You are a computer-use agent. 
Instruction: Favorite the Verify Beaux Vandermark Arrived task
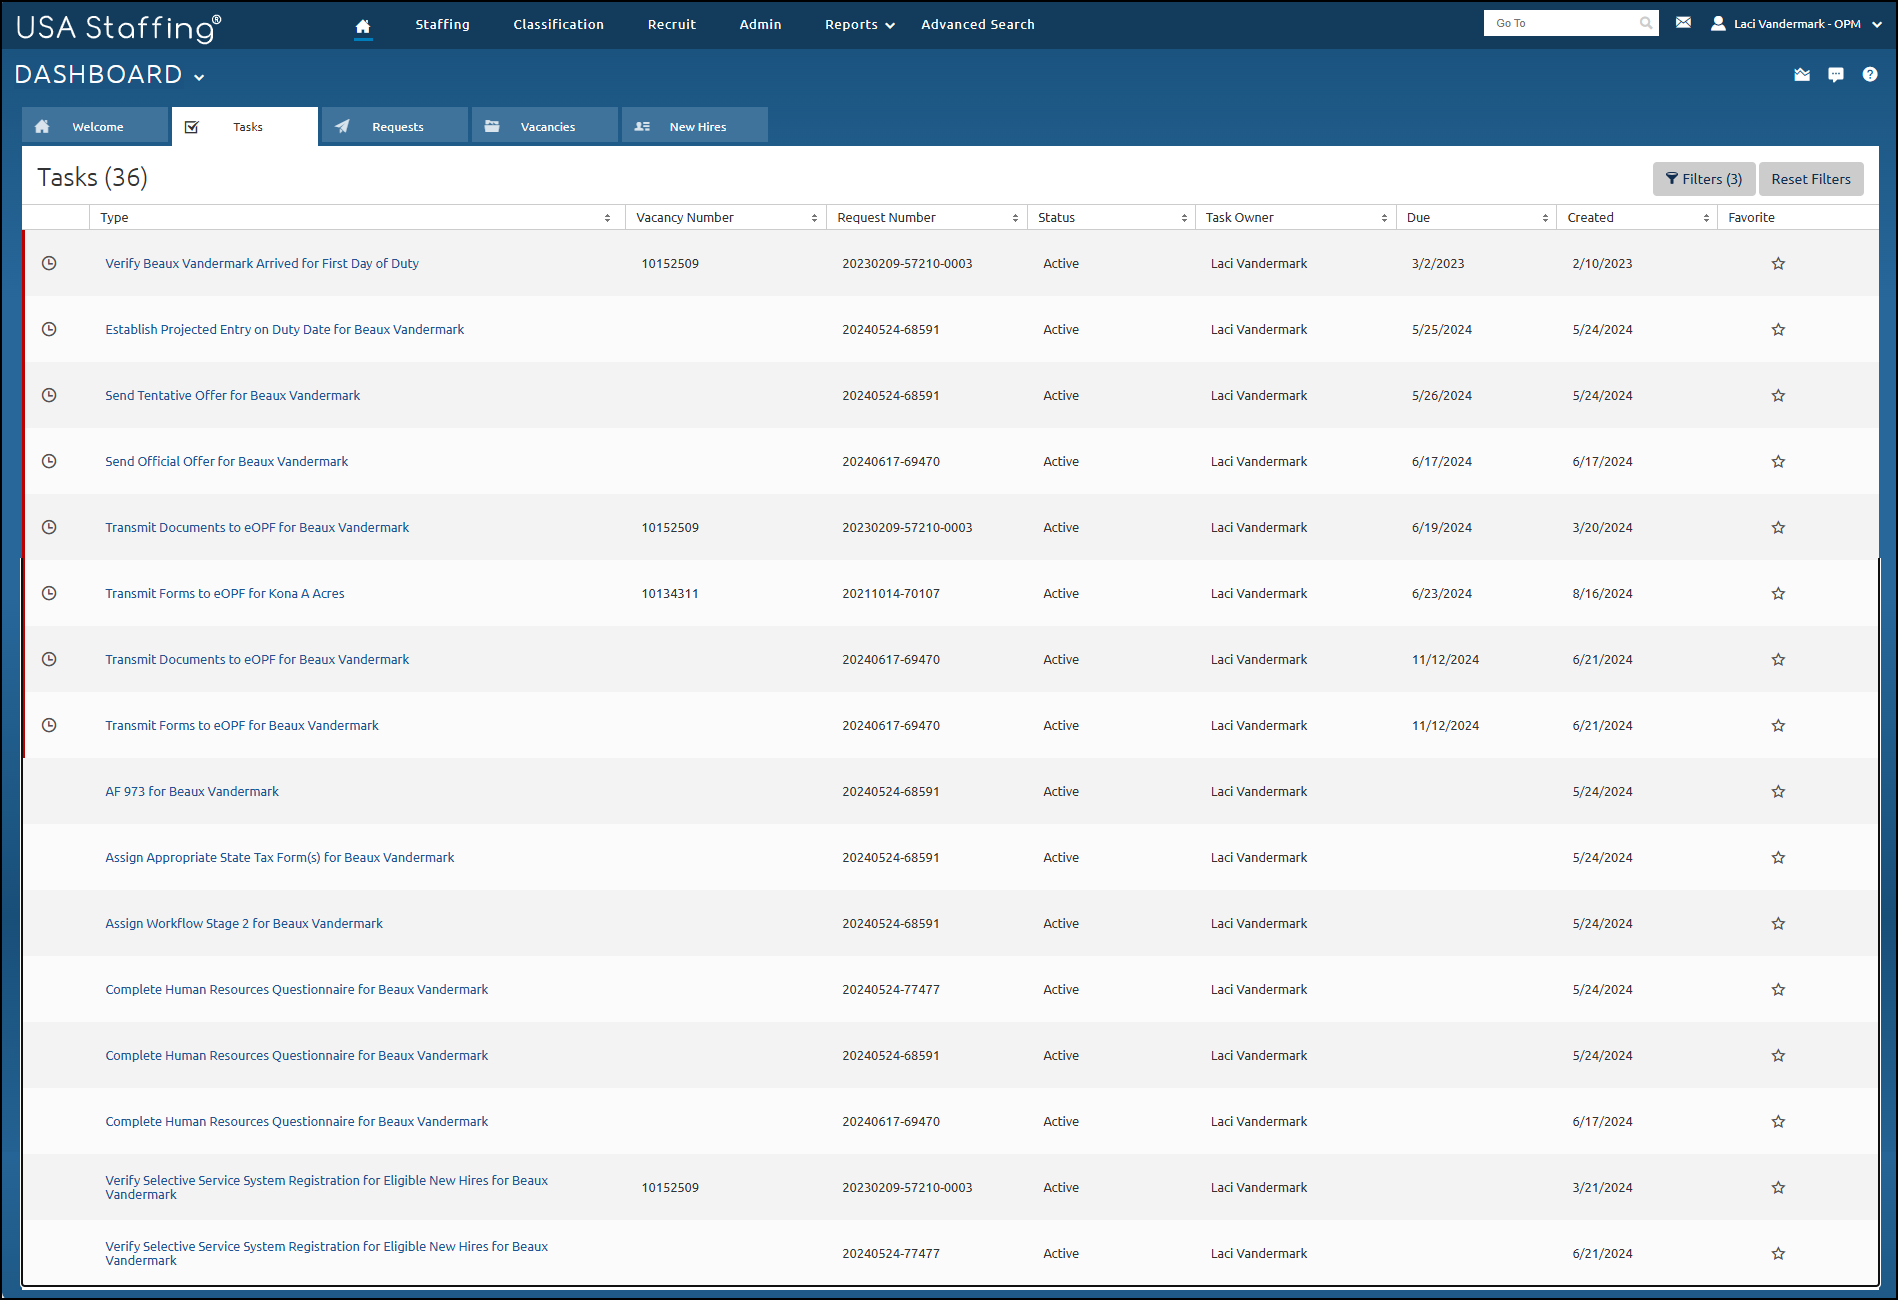pos(1778,263)
